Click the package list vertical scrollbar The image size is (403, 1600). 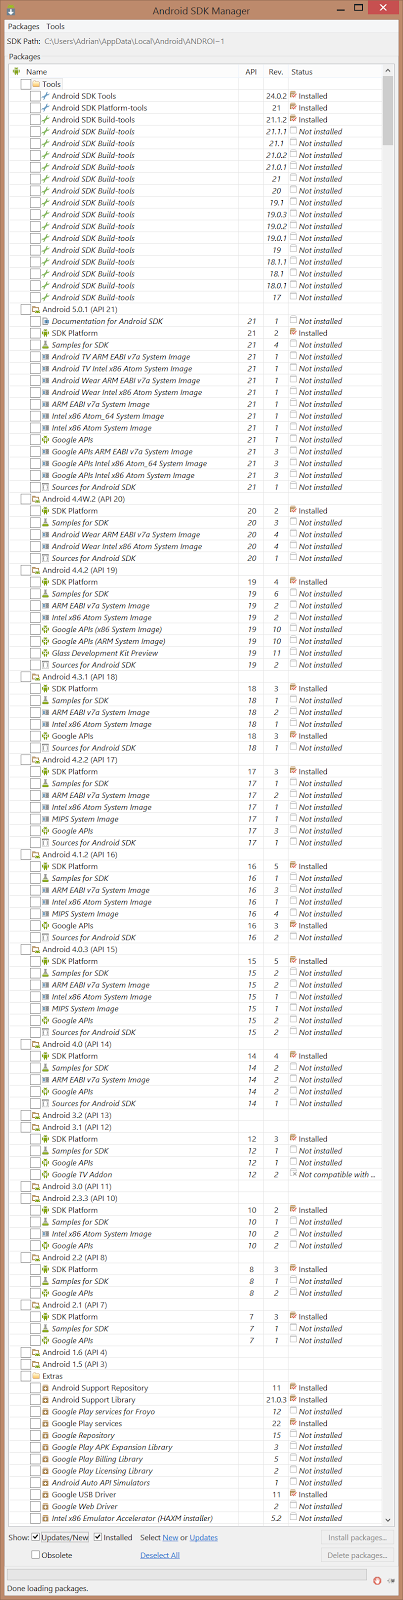pyautogui.click(x=389, y=795)
